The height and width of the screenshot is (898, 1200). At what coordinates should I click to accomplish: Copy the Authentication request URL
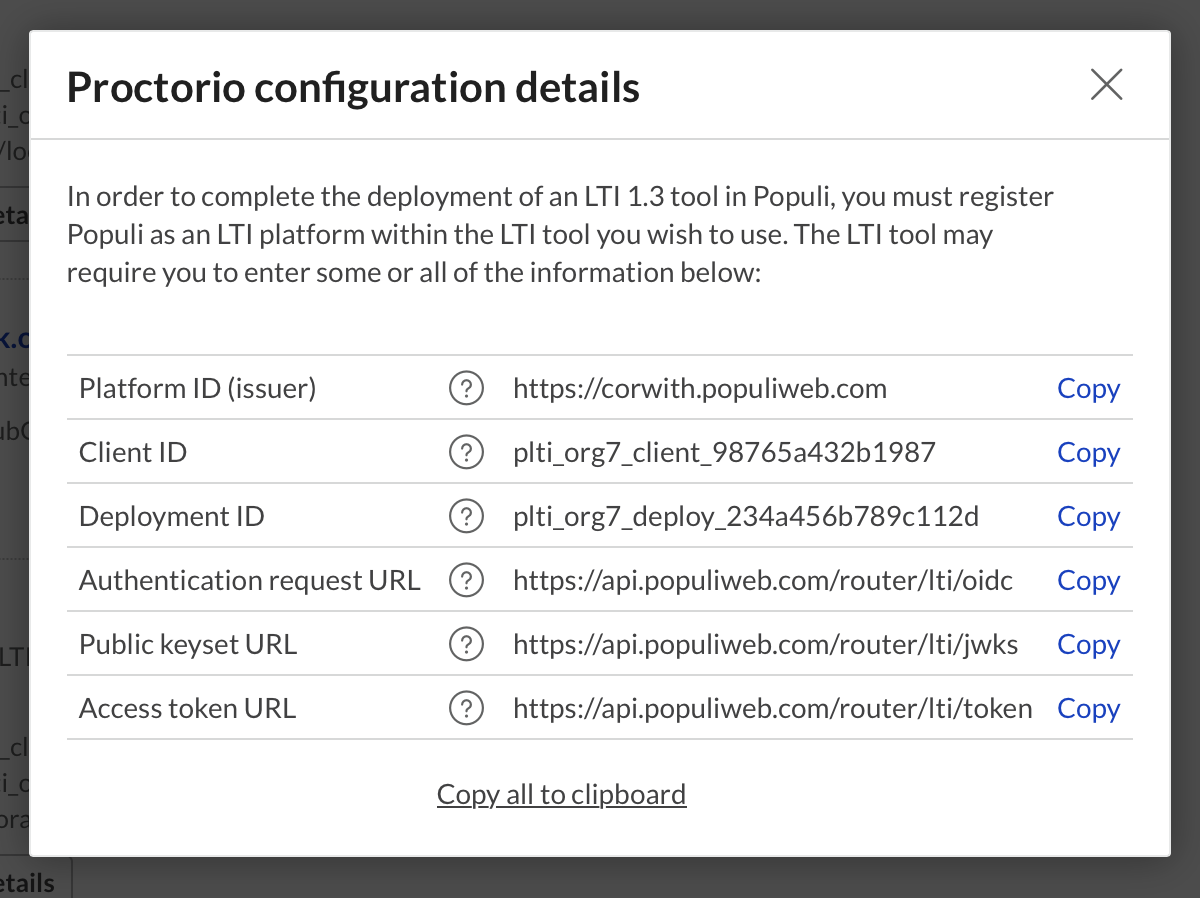(1088, 580)
